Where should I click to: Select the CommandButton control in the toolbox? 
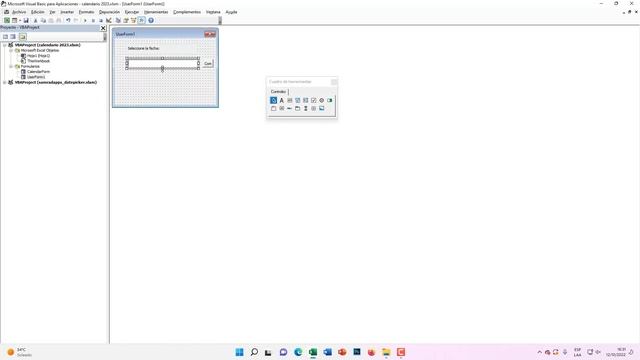coord(282,108)
